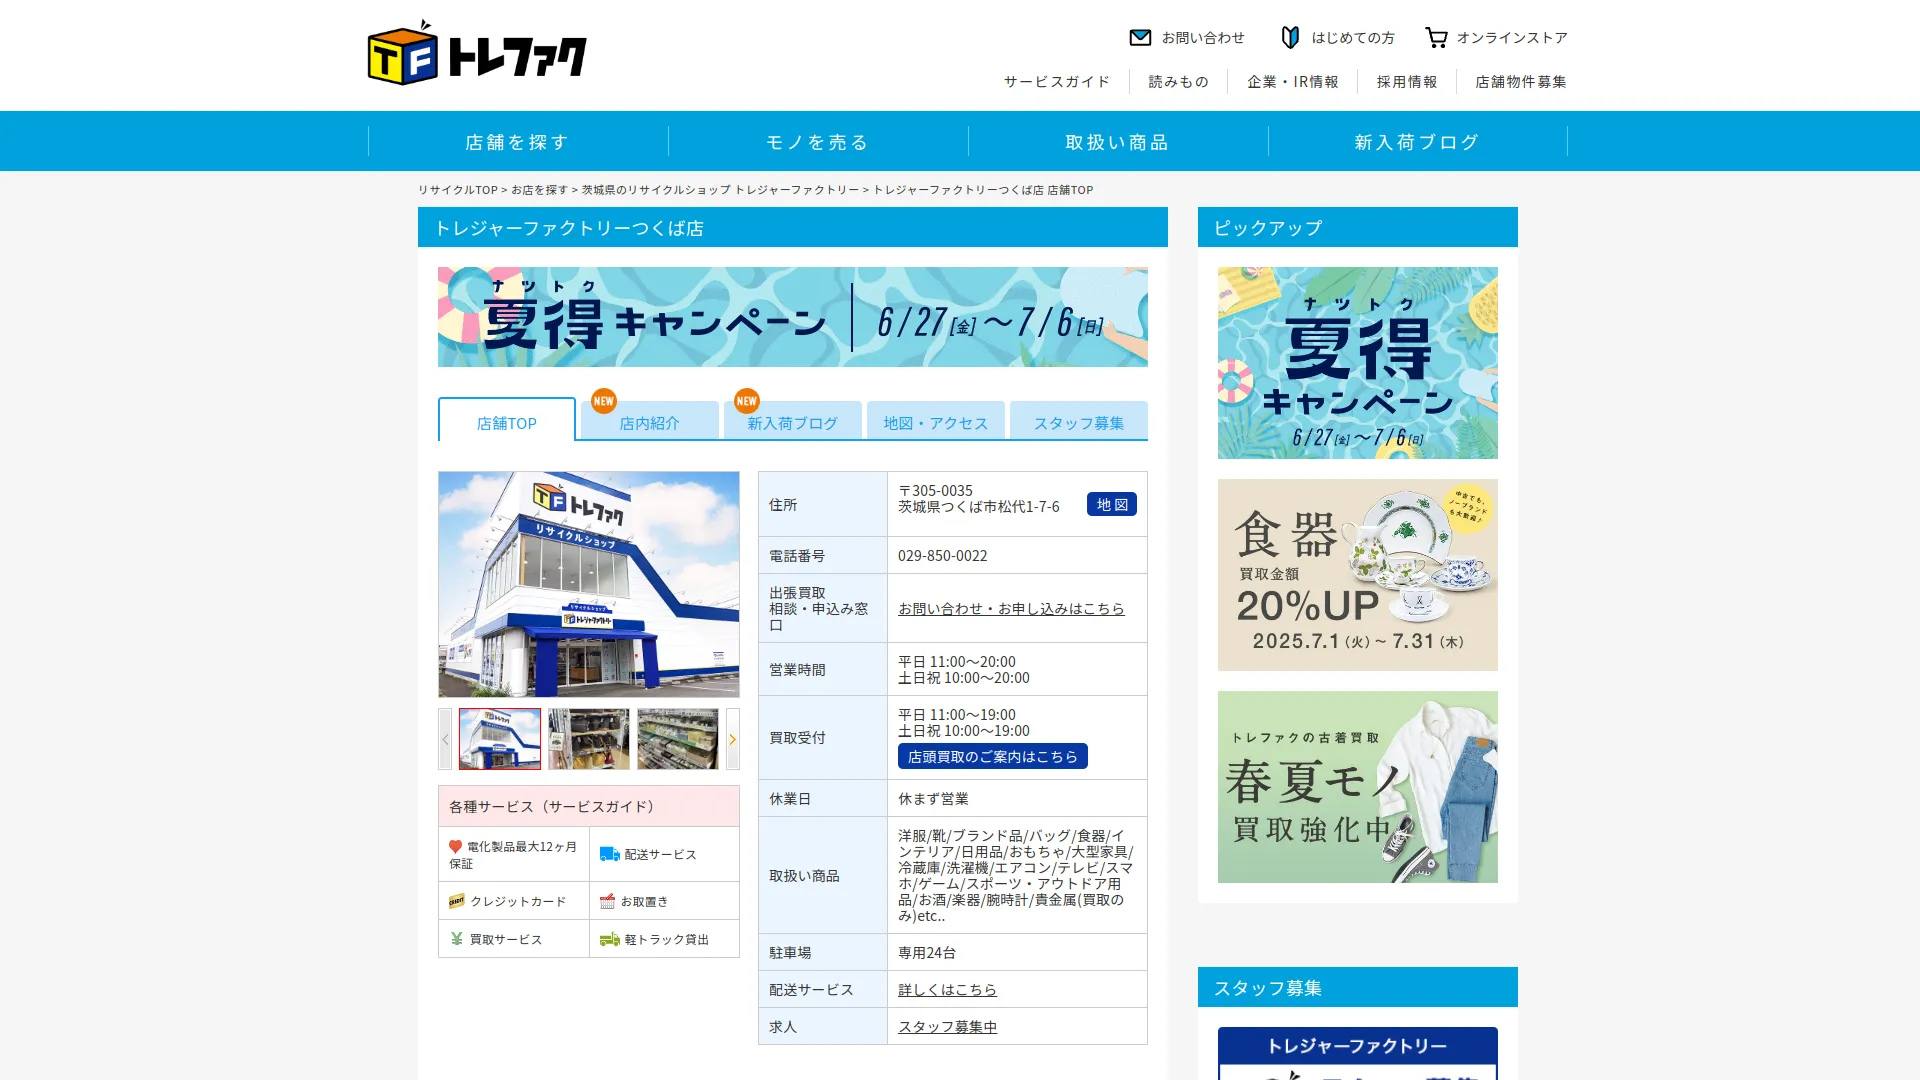The image size is (1920, 1080).
Task: Click the envelope contact icon
Action: [x=1140, y=37]
